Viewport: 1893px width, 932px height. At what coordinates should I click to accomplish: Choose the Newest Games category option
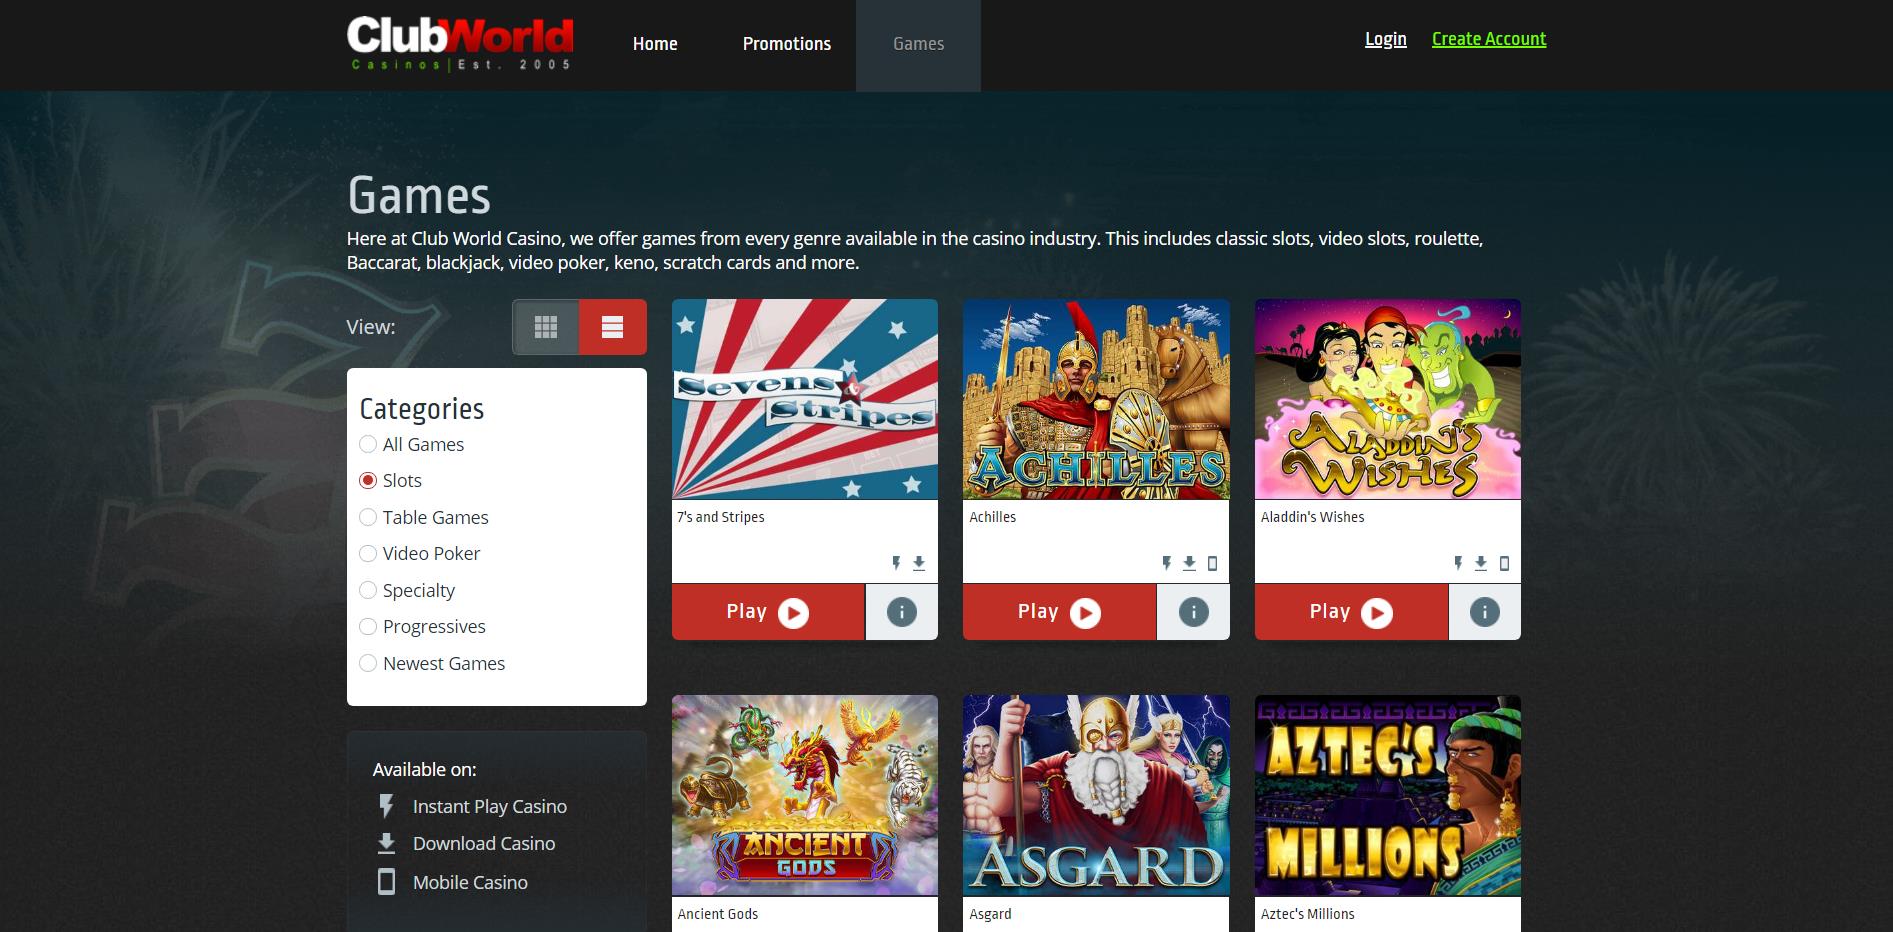pyautogui.click(x=368, y=663)
